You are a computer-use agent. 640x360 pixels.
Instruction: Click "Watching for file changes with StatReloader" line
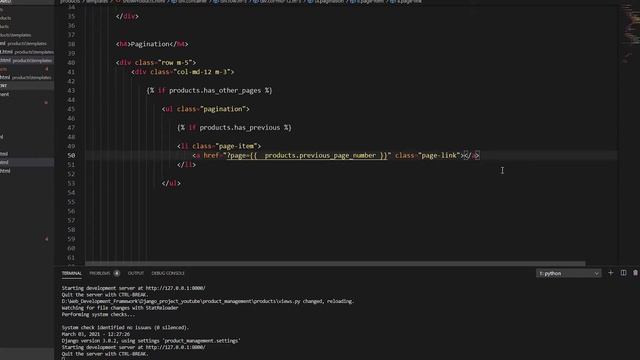click(120, 308)
